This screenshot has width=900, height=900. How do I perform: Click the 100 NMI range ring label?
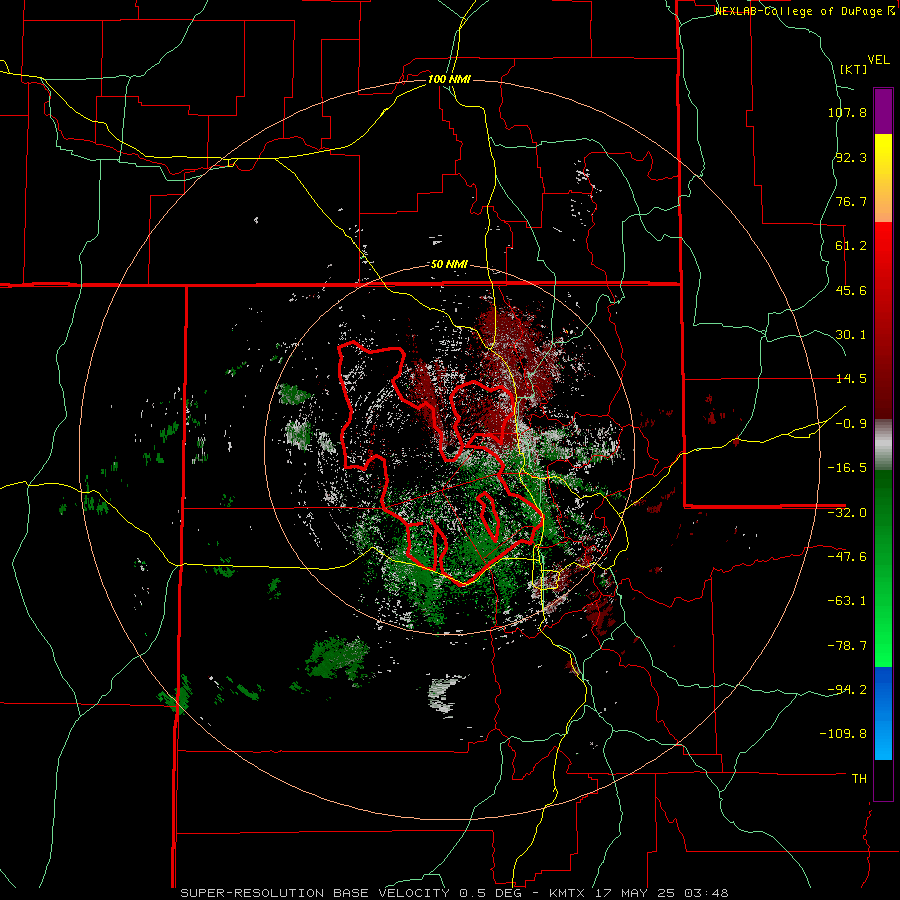pos(449,79)
